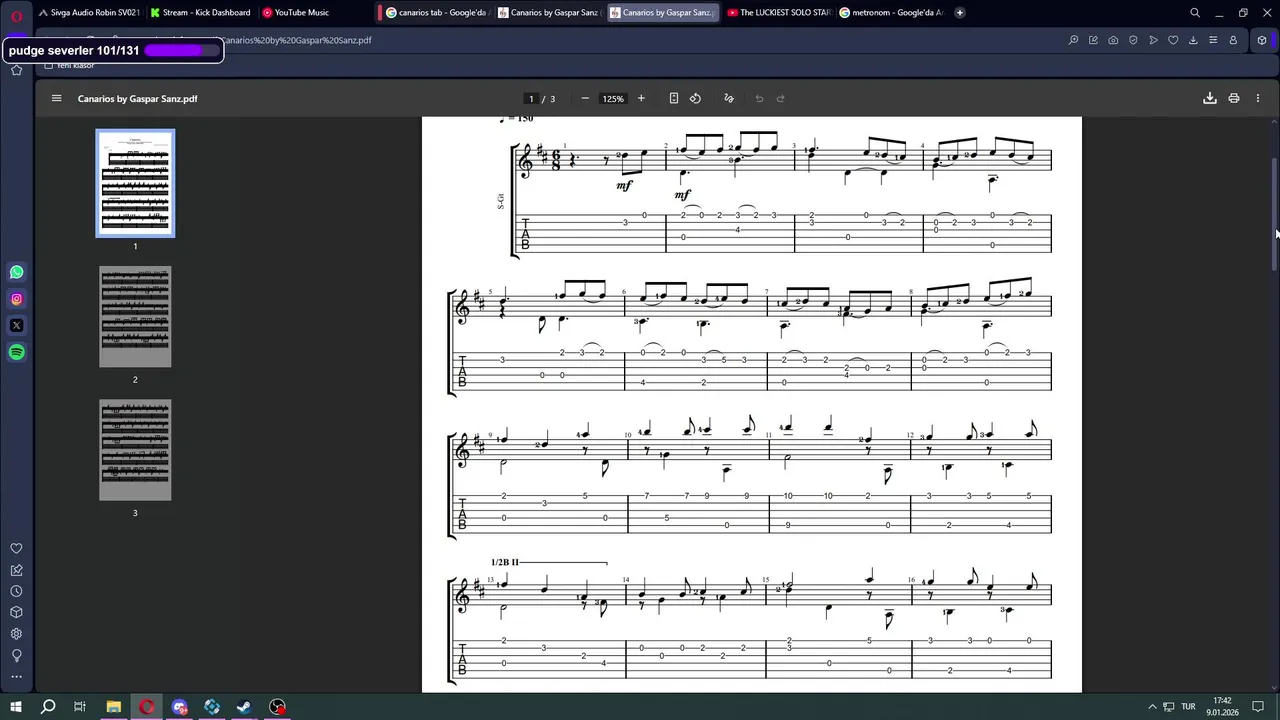Select page 3 thumbnail

click(135, 450)
